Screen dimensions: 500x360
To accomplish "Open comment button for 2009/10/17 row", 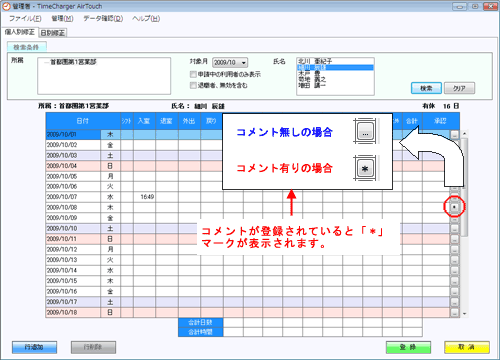I will [x=454, y=302].
